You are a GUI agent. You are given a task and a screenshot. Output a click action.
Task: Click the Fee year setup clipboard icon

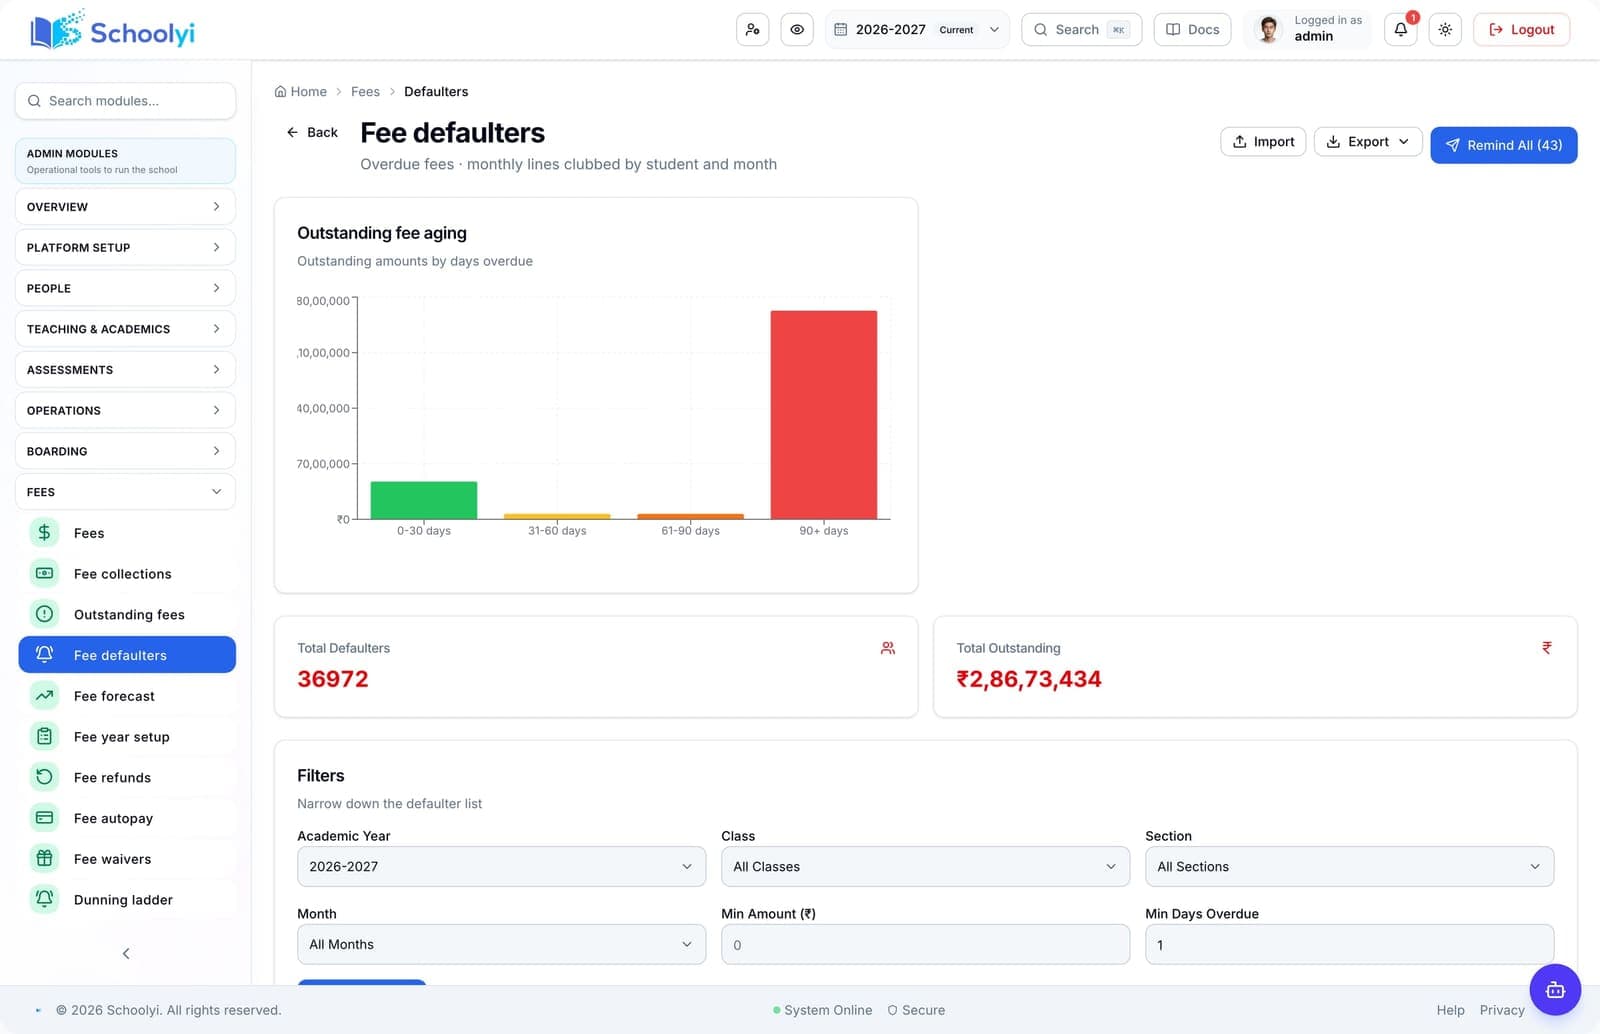(44, 737)
